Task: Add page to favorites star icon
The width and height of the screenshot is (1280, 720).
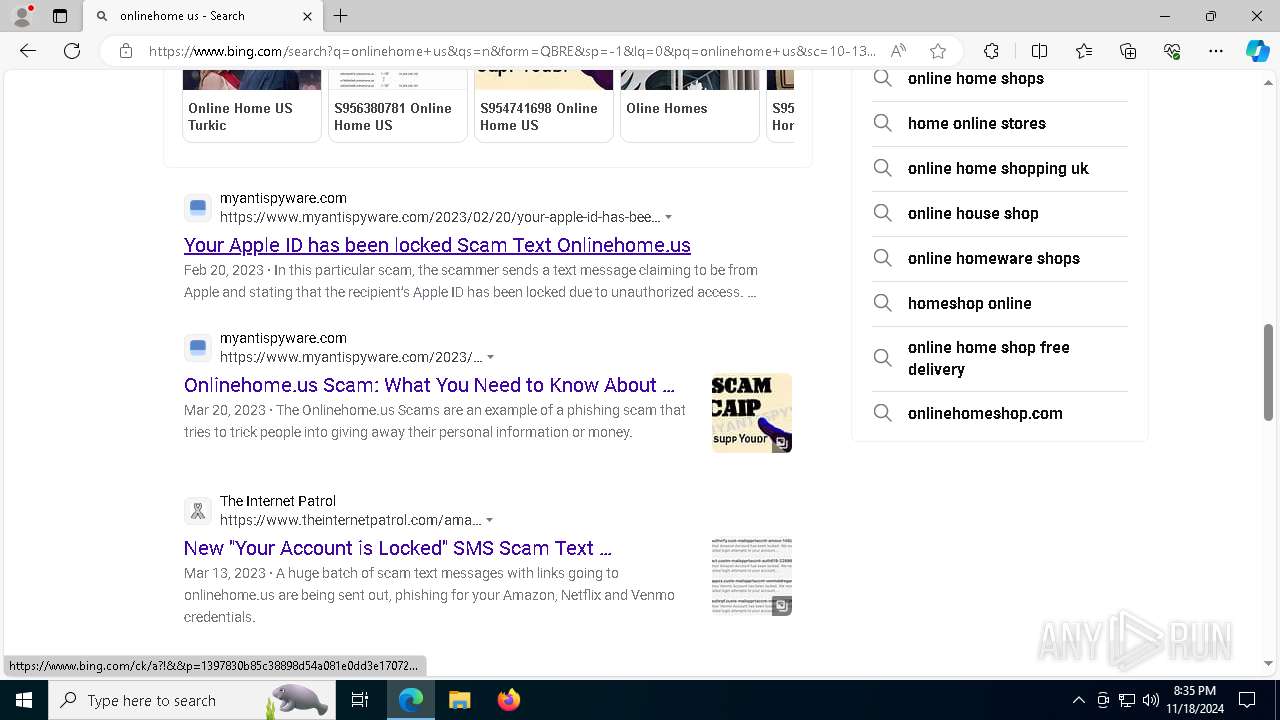Action: tap(937, 51)
